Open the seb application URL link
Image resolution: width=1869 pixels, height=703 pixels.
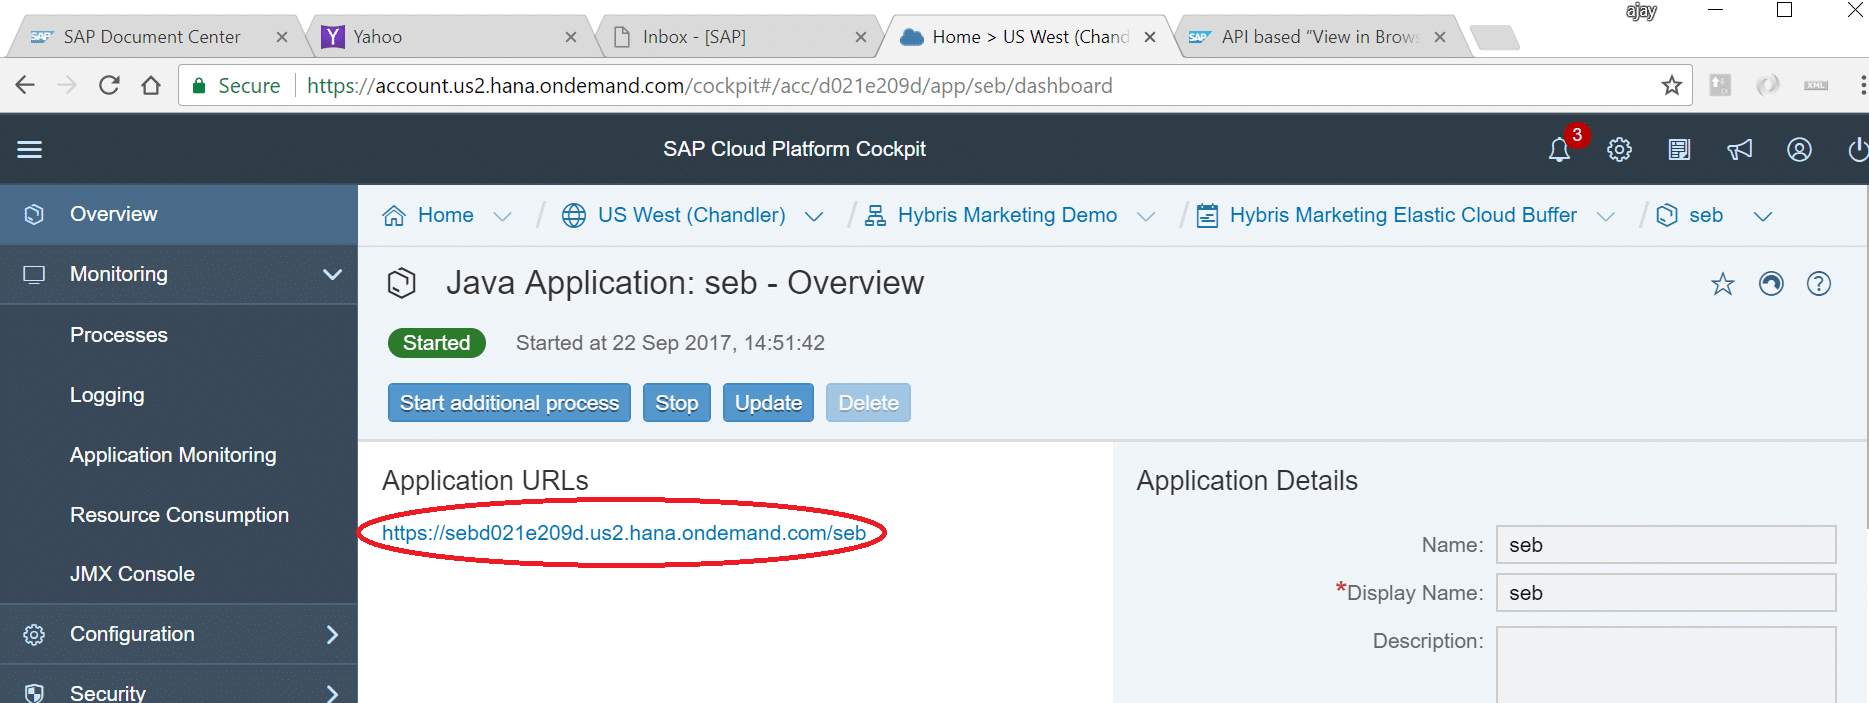click(623, 533)
